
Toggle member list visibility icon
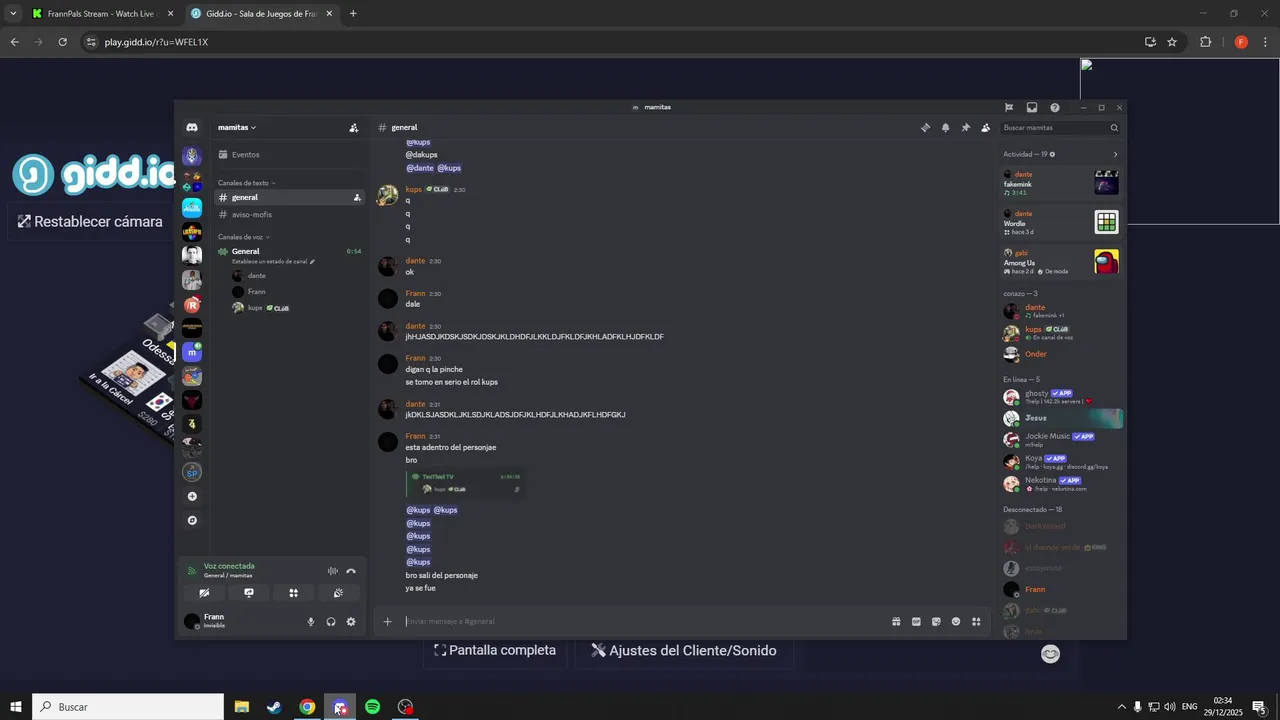tap(985, 128)
